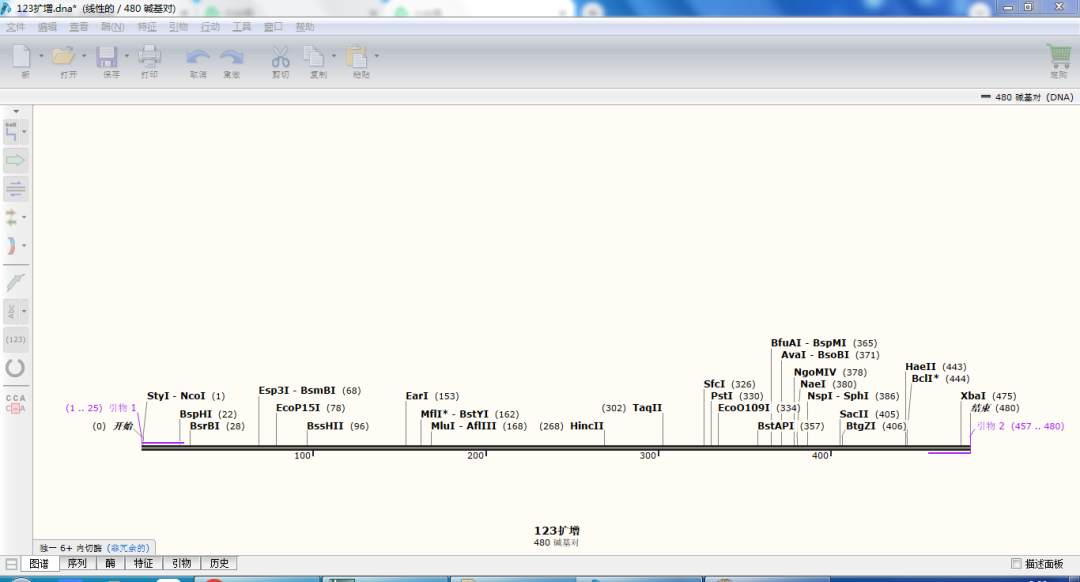
Task: Open the dropdown arrow next to Copy (复制)
Action: pyautogui.click(x=334, y=56)
